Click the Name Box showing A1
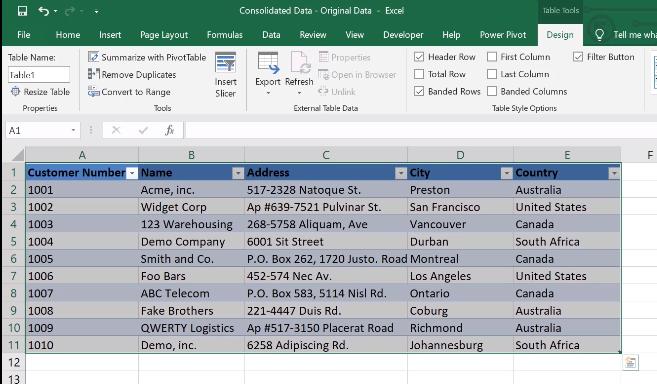This screenshot has width=657, height=384. pos(38,130)
